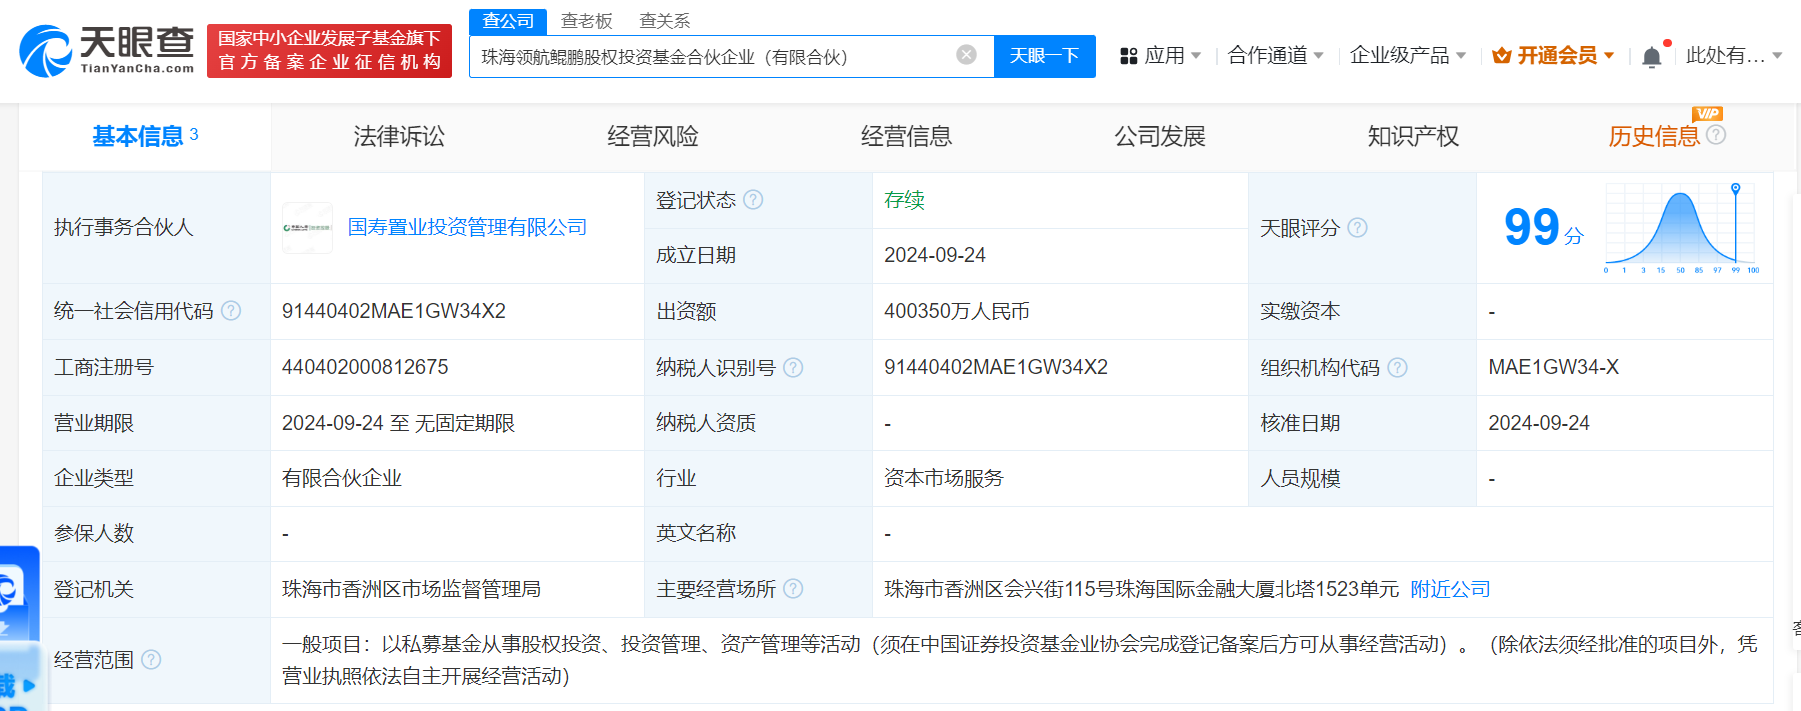Click the approval date 2024-09-24 beside 核准日期

[1539, 423]
